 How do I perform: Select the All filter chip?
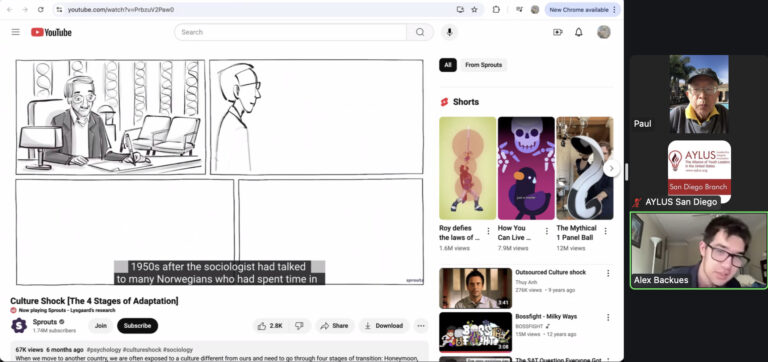448,65
